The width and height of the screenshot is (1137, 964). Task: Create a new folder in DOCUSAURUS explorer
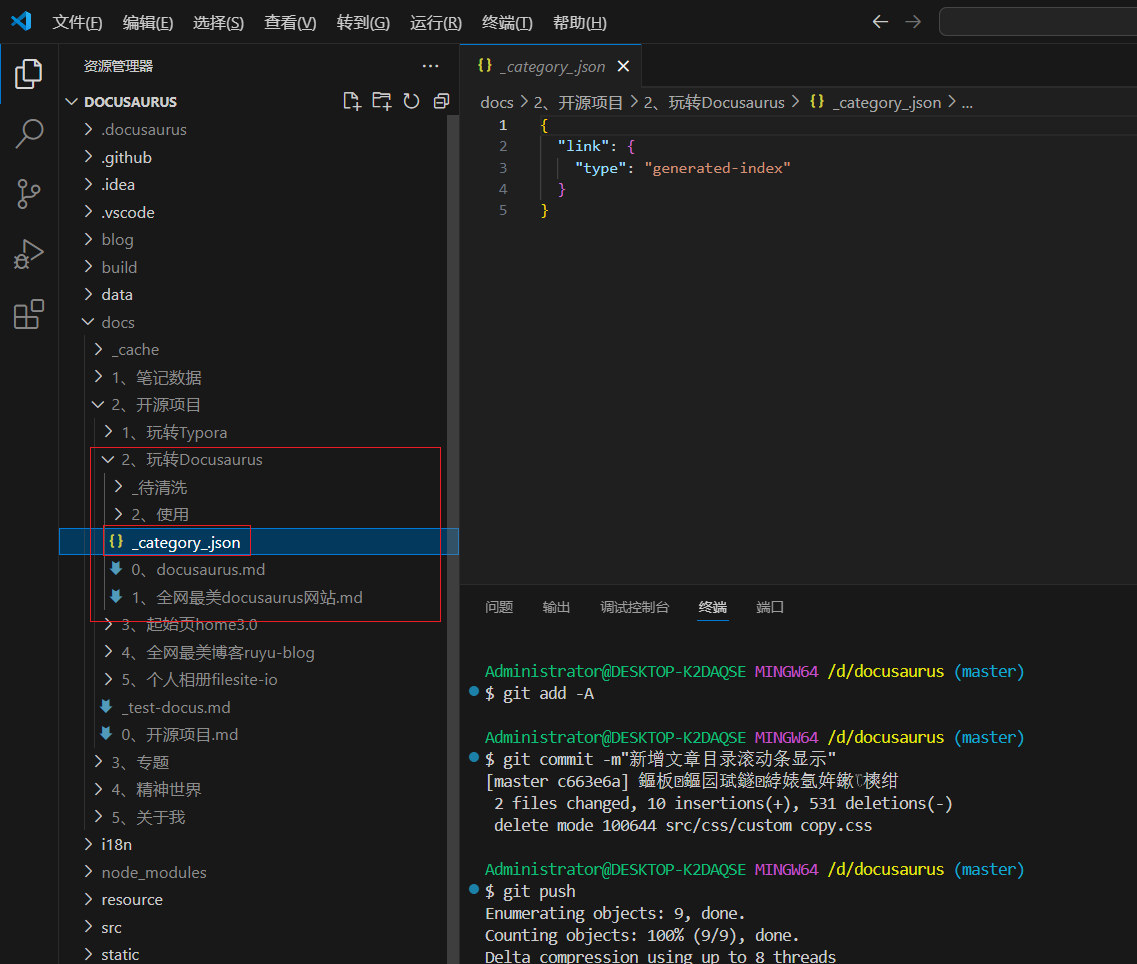pyautogui.click(x=381, y=102)
